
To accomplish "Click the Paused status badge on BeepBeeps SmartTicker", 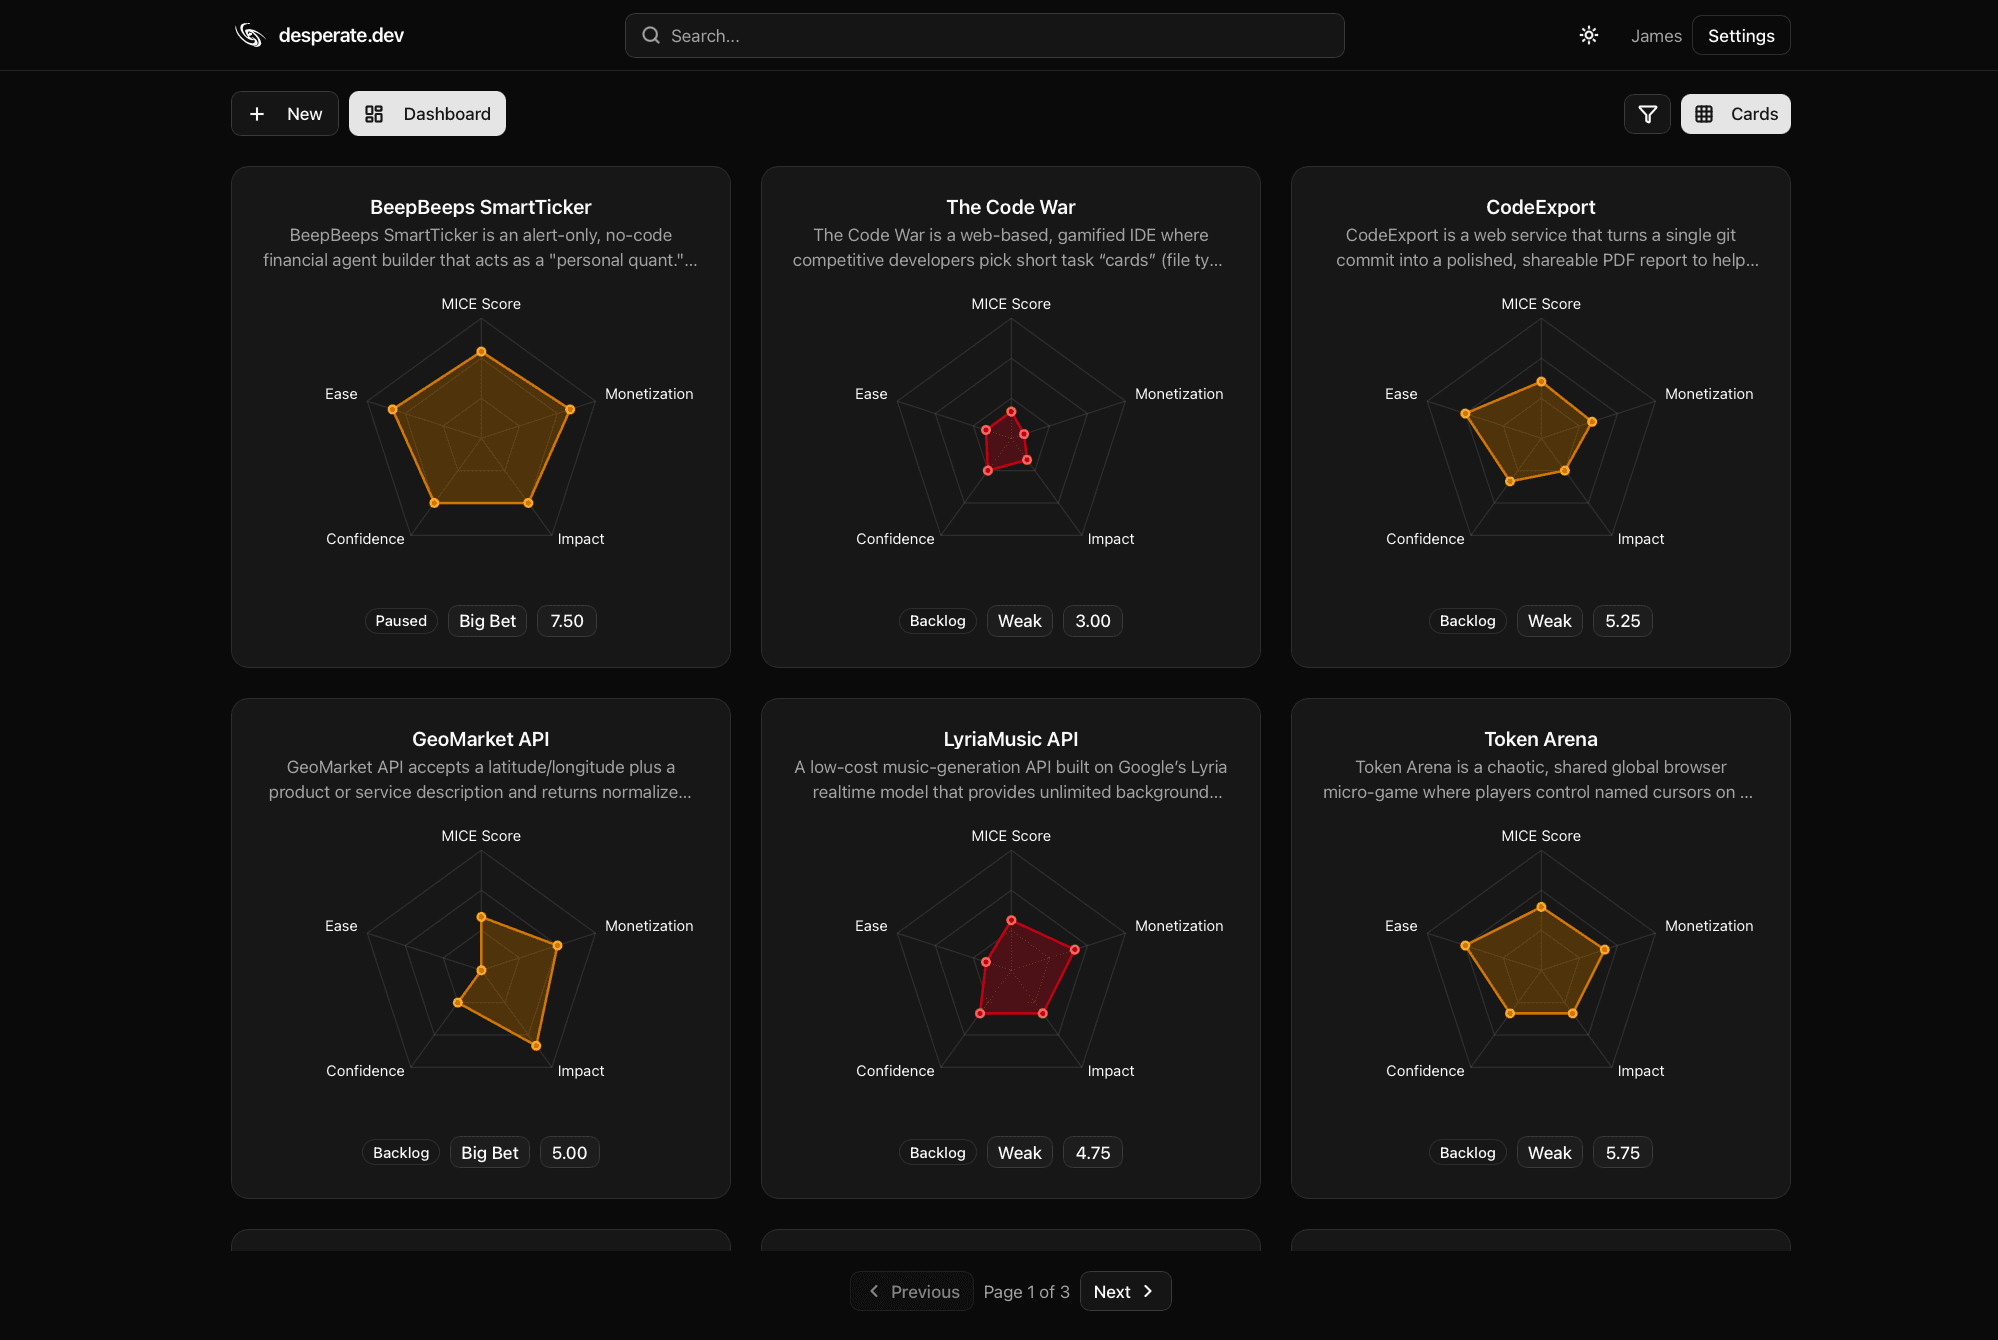I will pyautogui.click(x=401, y=620).
